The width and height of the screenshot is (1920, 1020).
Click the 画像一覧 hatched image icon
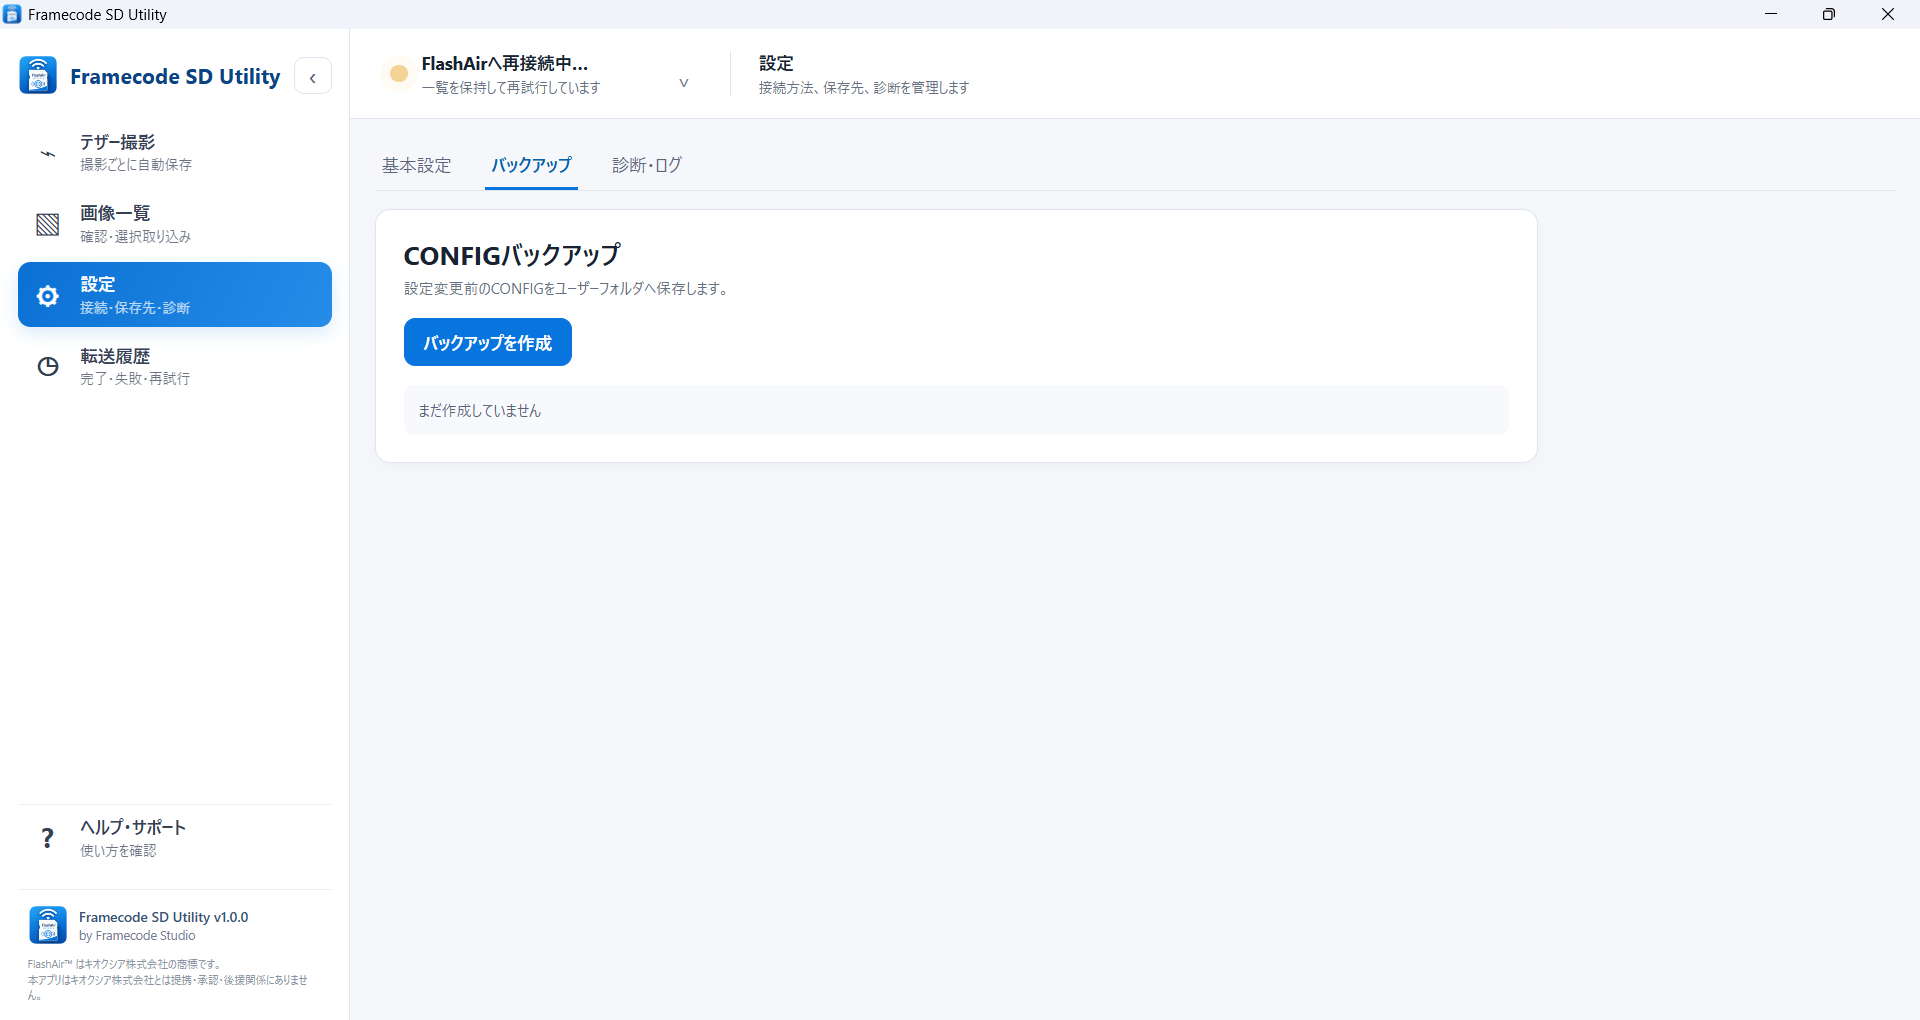[x=47, y=225]
